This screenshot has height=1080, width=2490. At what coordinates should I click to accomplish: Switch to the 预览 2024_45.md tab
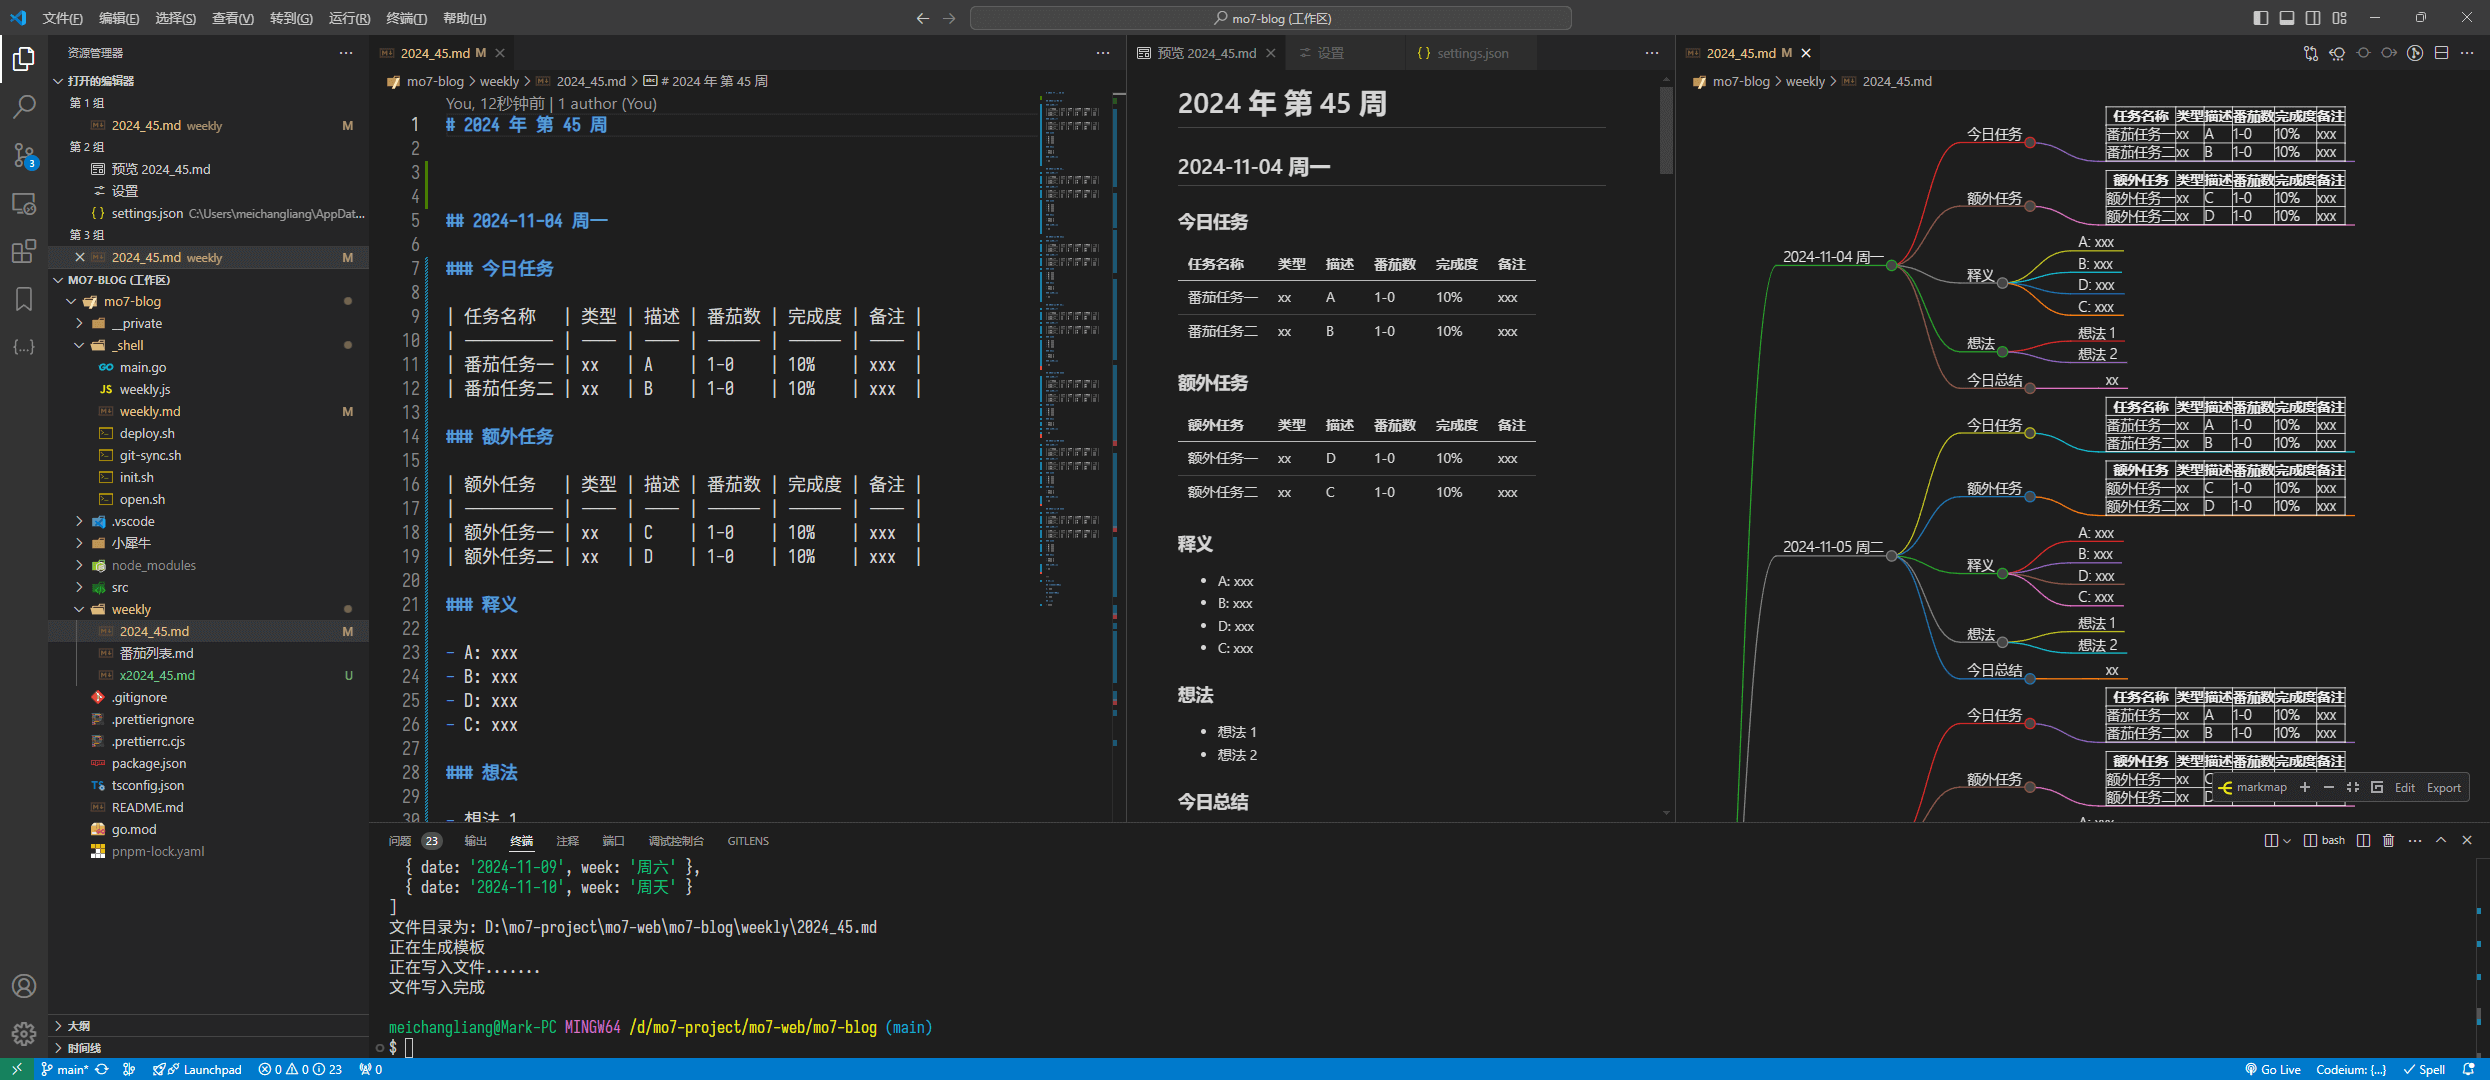coord(1206,53)
